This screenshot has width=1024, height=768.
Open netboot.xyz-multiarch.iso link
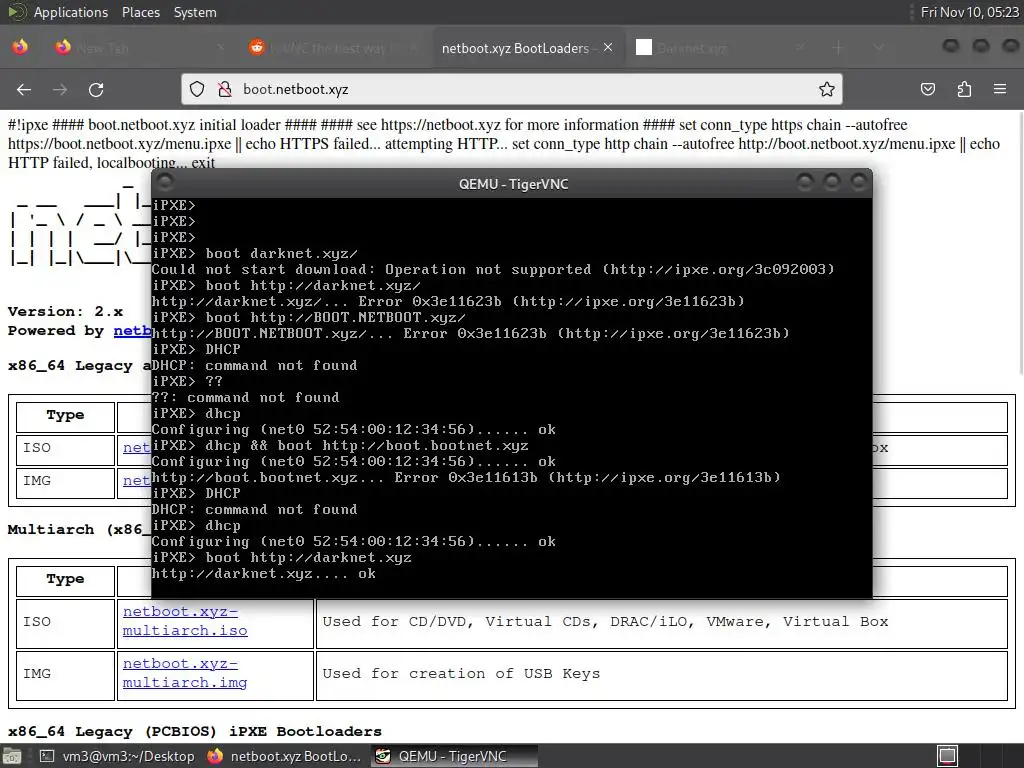(185, 621)
